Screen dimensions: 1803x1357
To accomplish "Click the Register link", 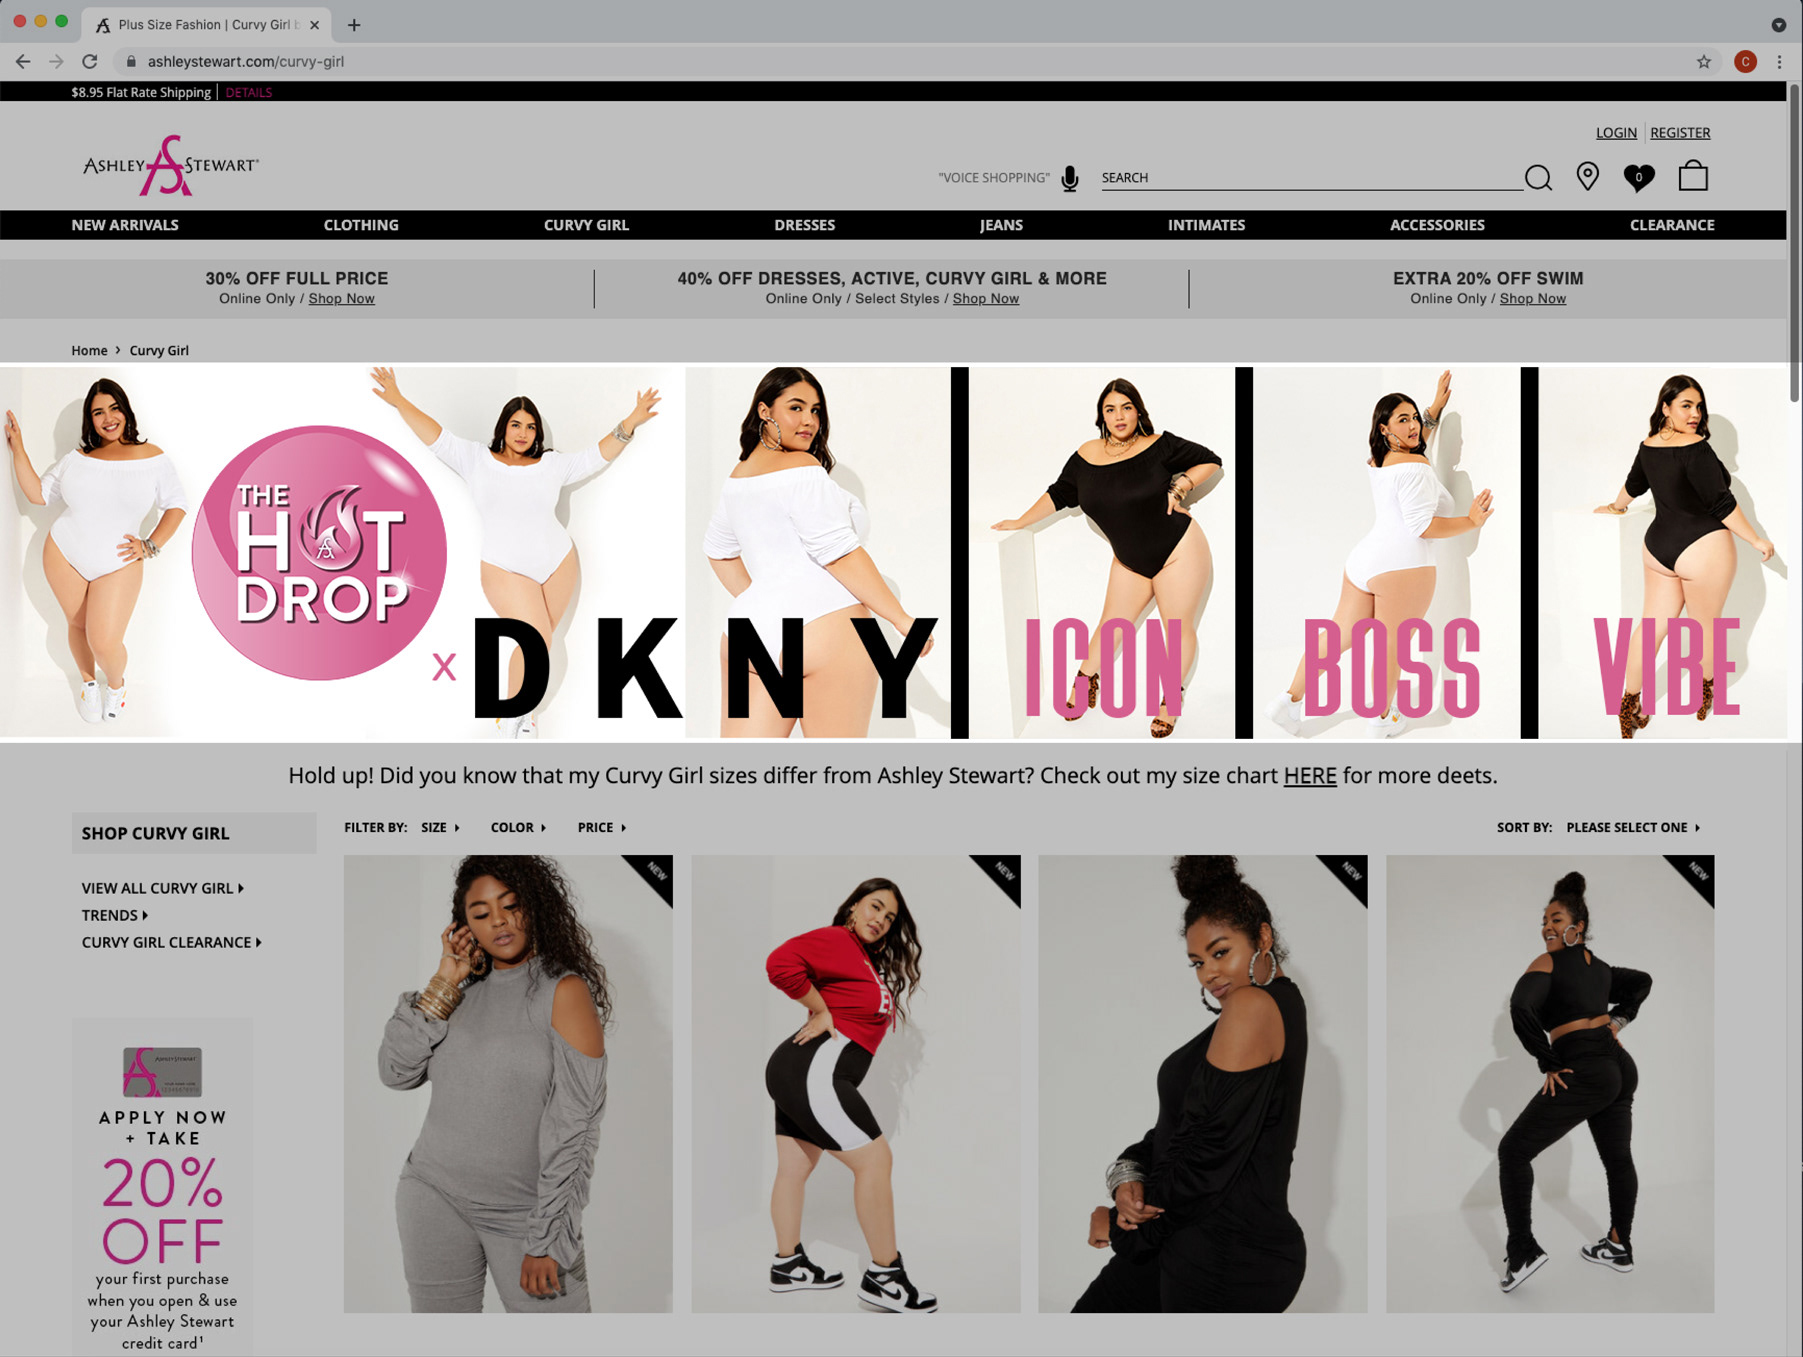I will (x=1680, y=132).
